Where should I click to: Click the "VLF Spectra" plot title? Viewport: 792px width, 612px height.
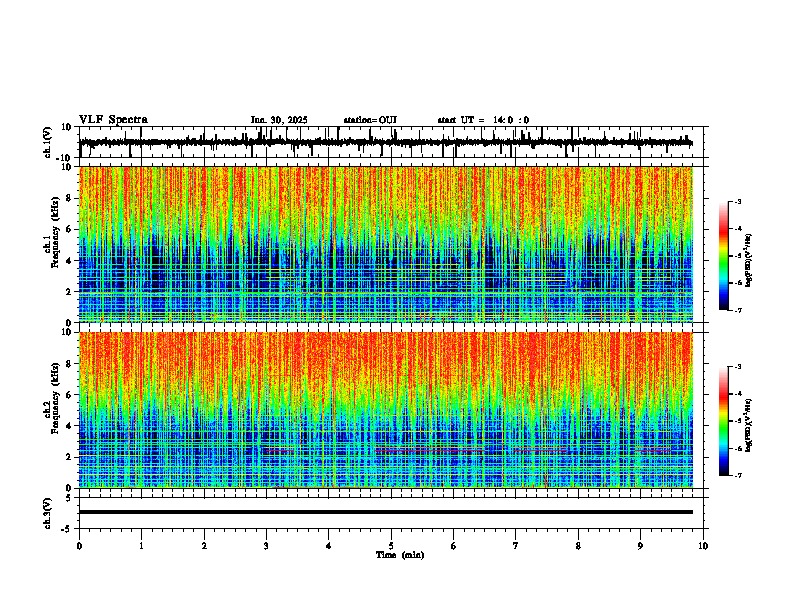[x=113, y=120]
